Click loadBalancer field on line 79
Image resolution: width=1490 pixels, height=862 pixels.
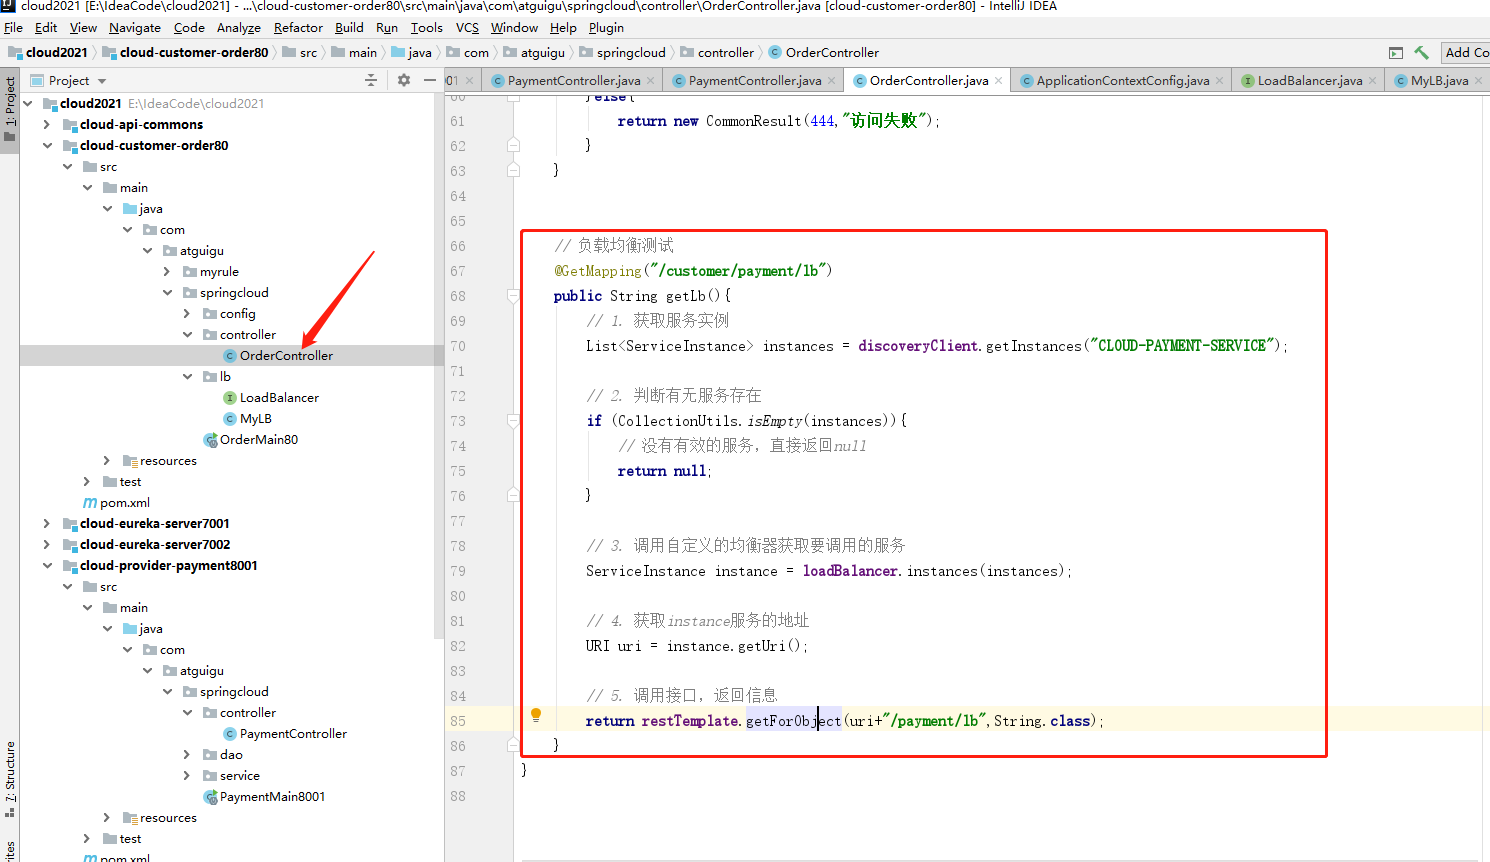coord(850,571)
